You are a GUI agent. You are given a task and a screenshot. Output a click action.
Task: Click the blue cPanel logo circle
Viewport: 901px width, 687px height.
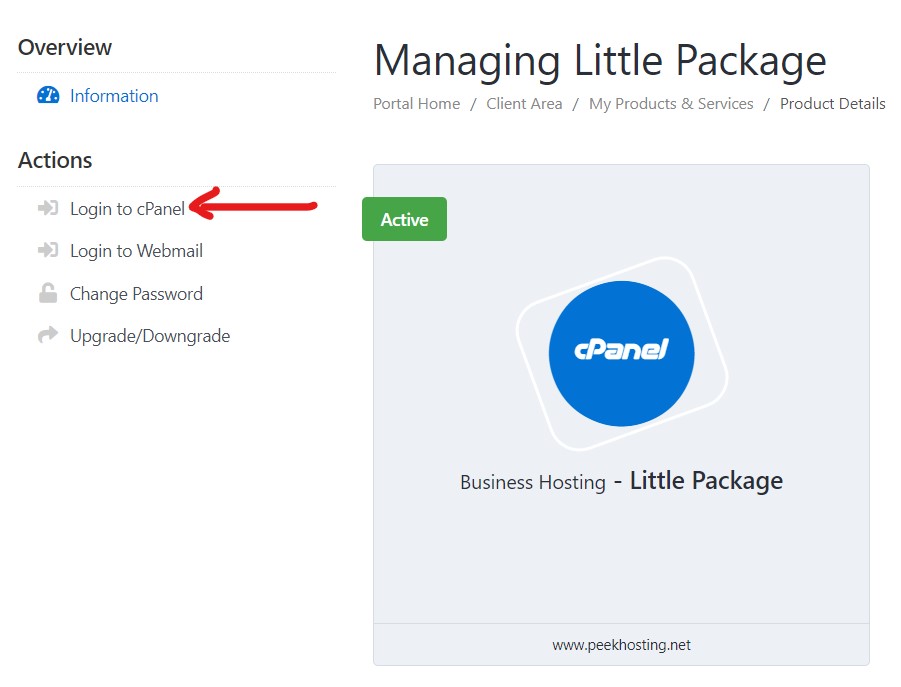coord(621,353)
